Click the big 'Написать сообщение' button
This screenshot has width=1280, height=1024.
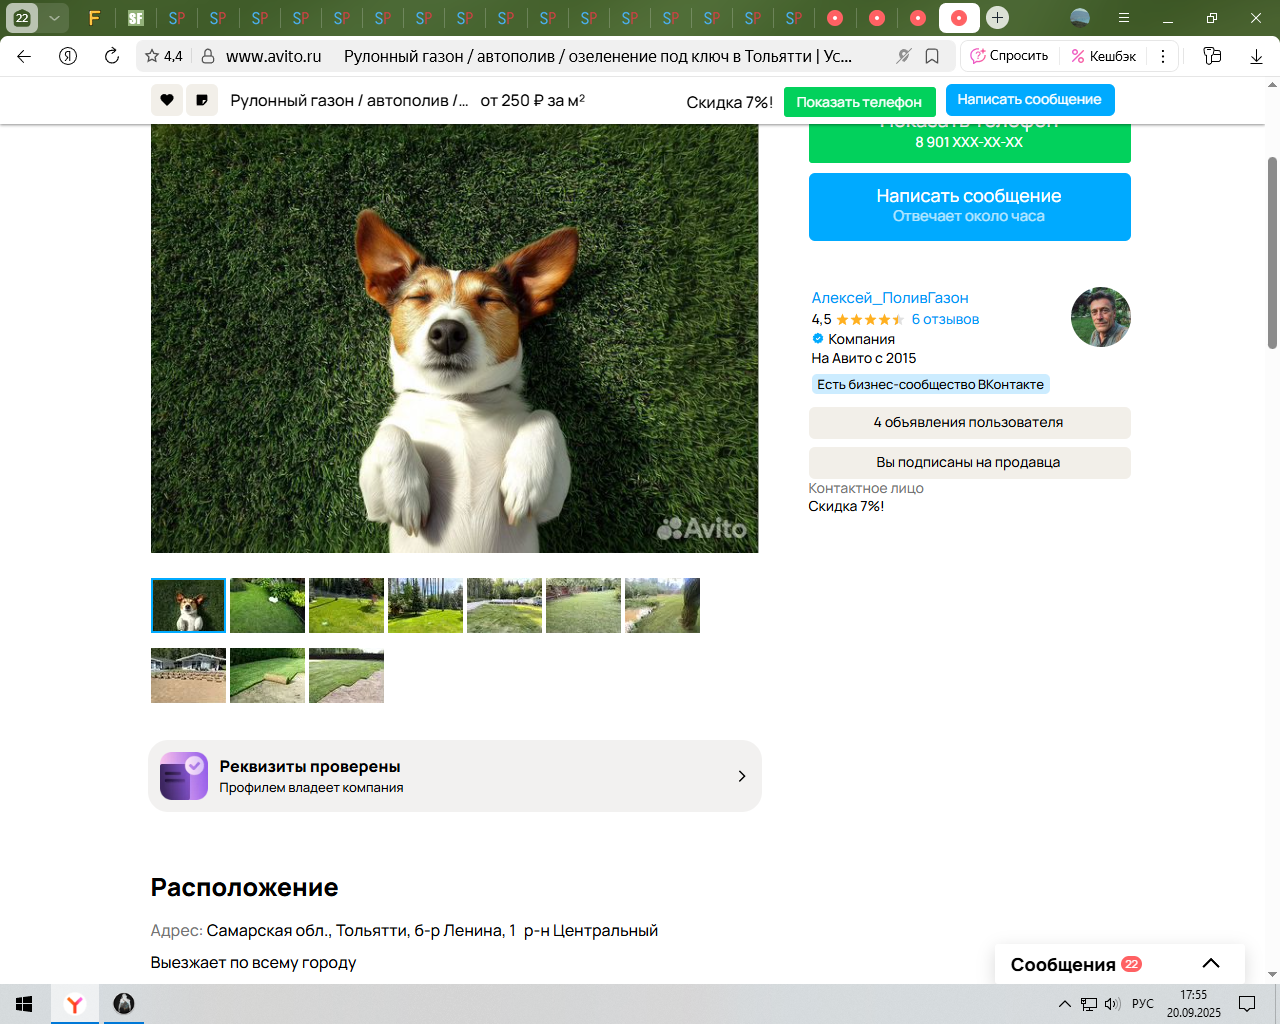tap(969, 206)
